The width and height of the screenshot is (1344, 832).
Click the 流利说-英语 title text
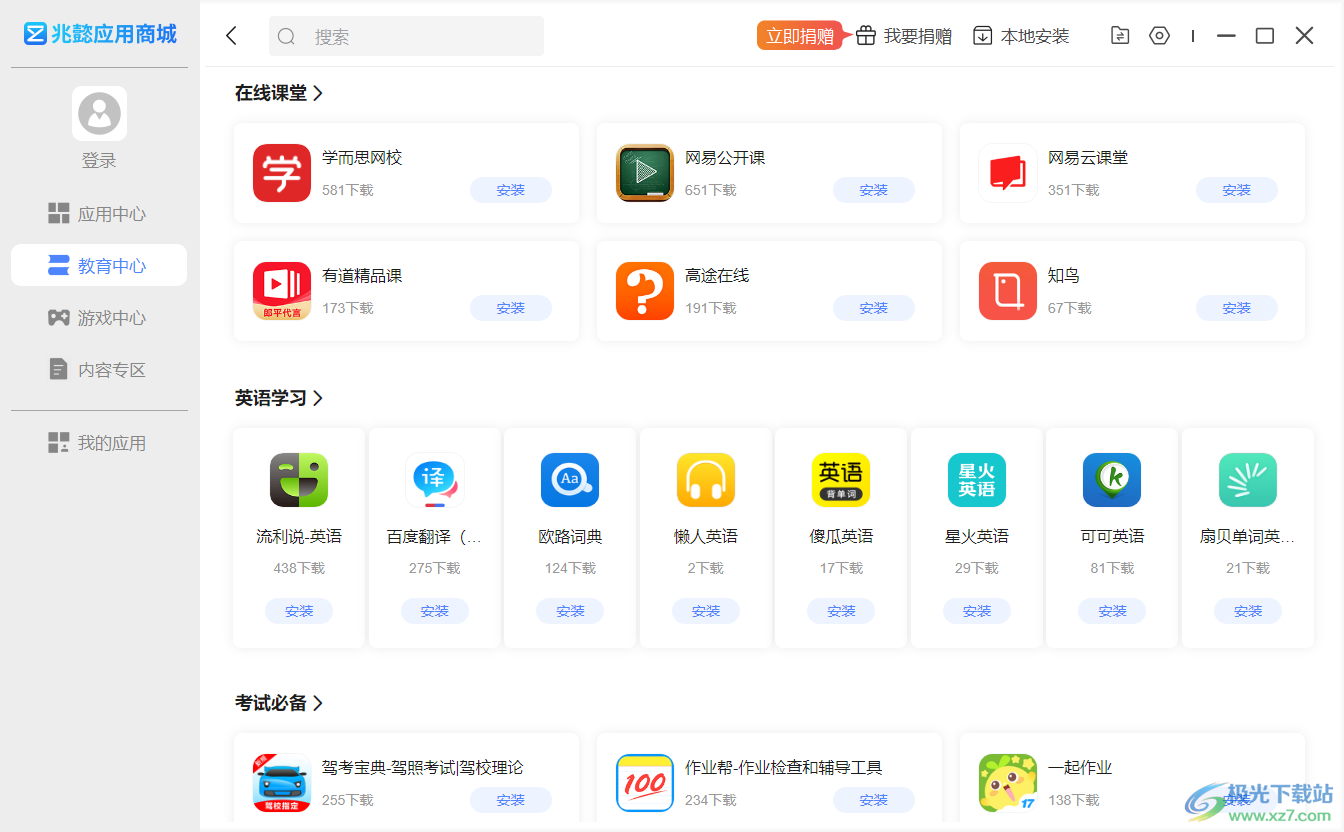pos(299,537)
